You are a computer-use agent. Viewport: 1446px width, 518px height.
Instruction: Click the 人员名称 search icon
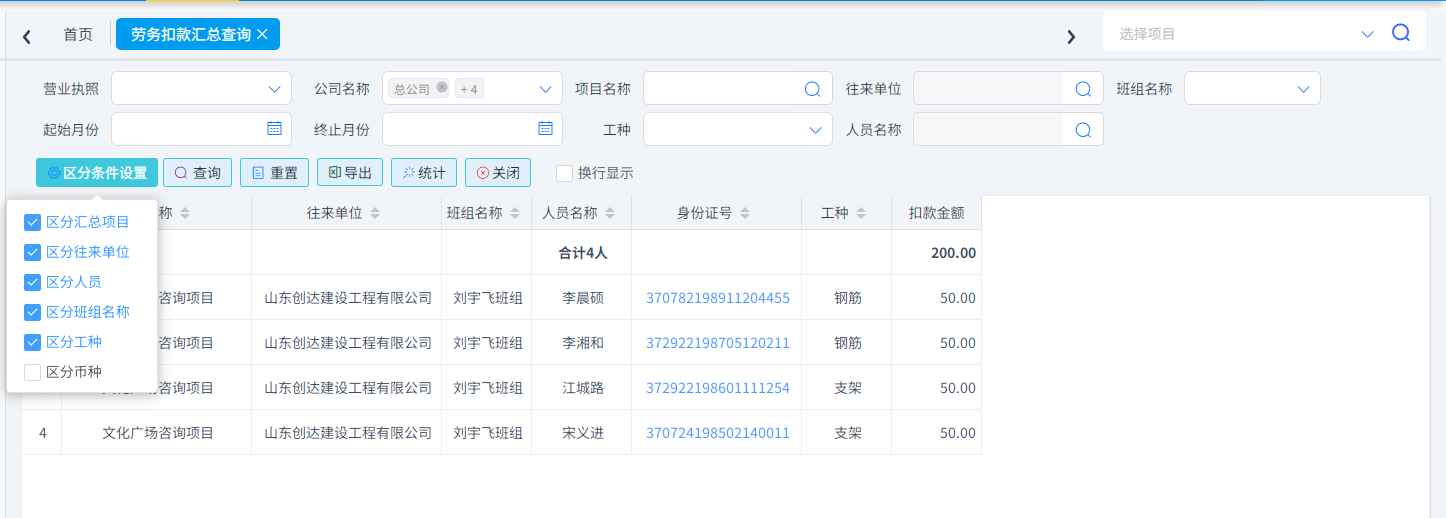[1083, 130]
